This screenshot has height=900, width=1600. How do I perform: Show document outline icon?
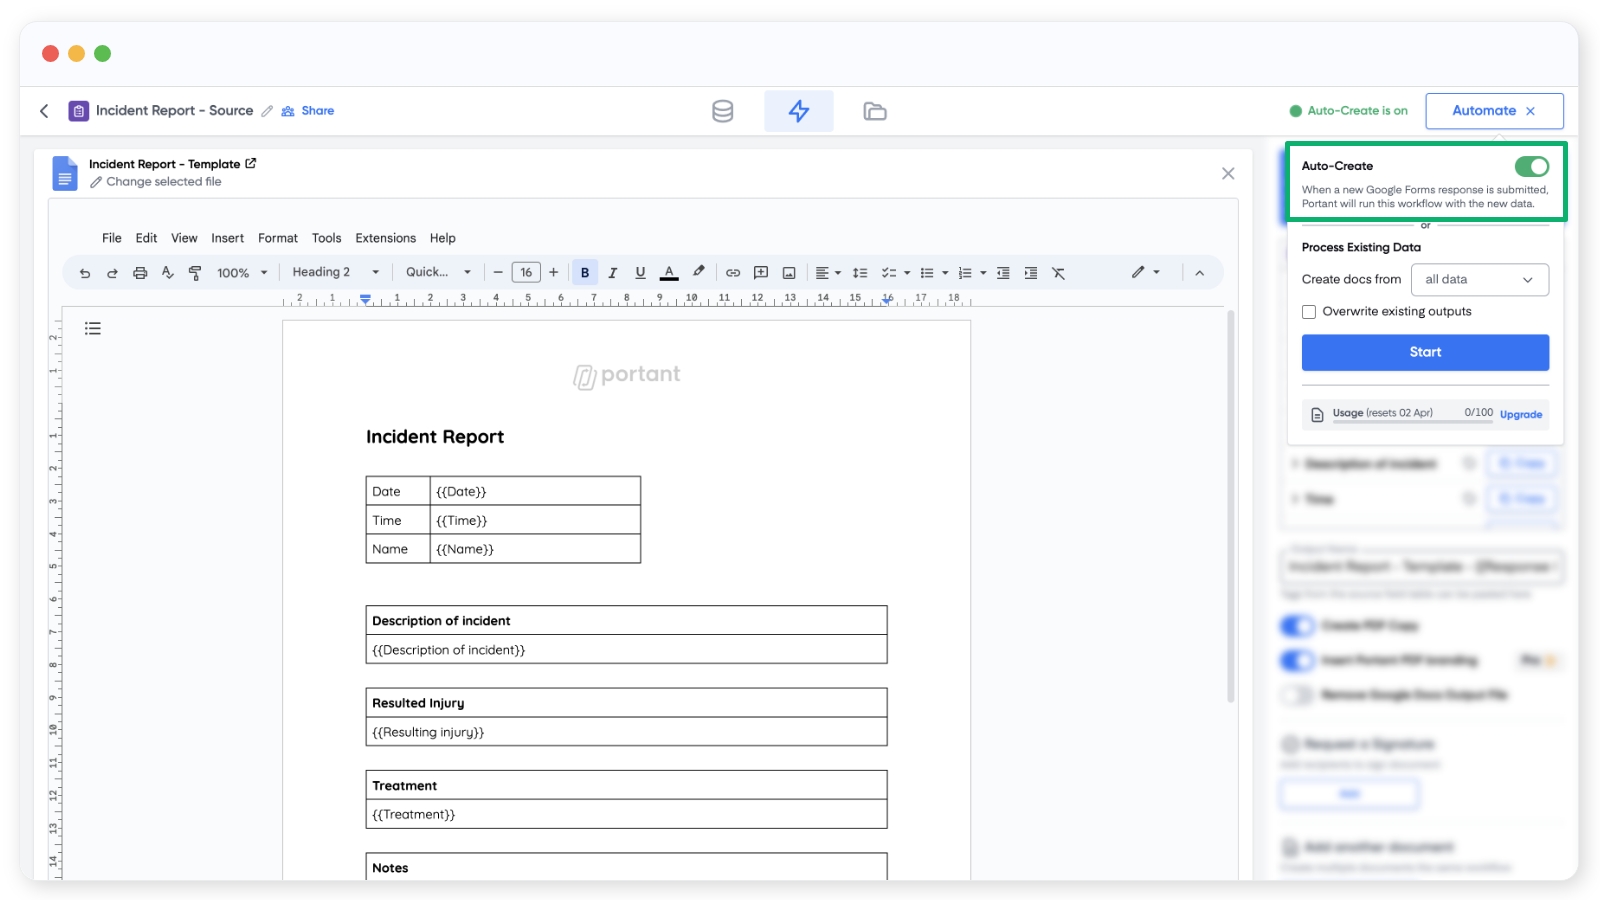(93, 328)
